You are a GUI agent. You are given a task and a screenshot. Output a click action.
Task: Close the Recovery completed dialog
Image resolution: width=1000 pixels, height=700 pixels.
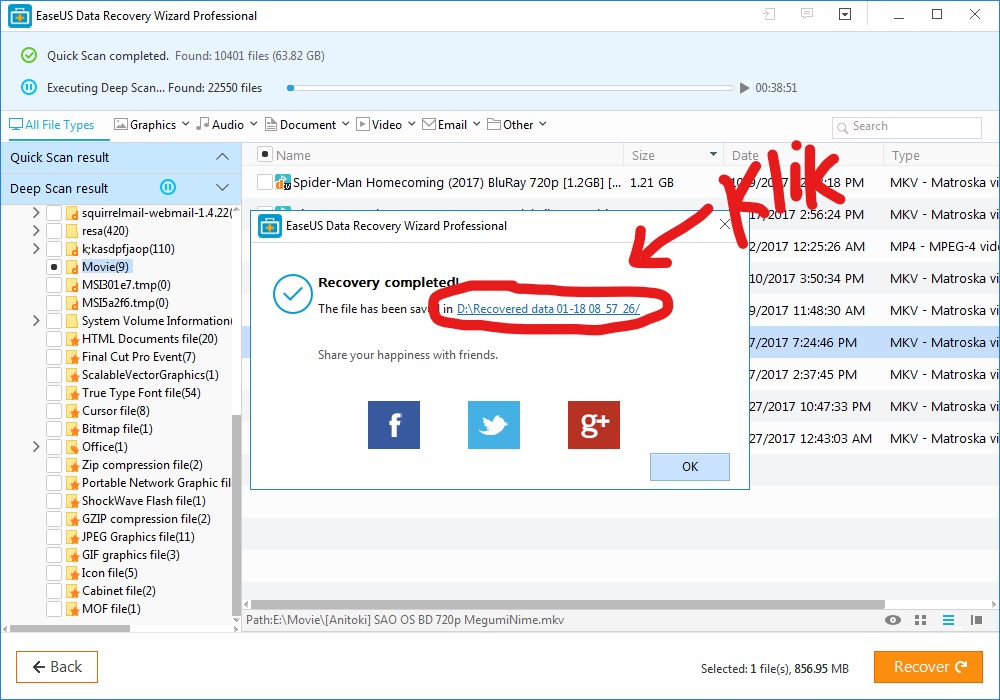724,224
